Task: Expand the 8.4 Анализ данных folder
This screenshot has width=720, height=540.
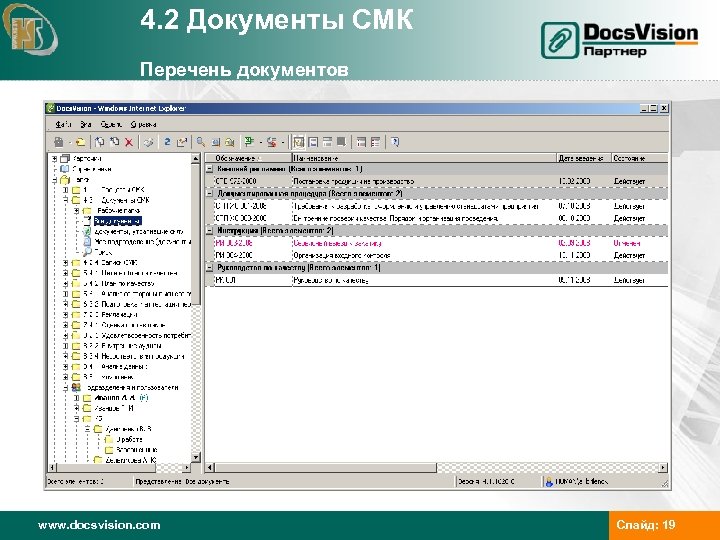Action: click(x=66, y=367)
